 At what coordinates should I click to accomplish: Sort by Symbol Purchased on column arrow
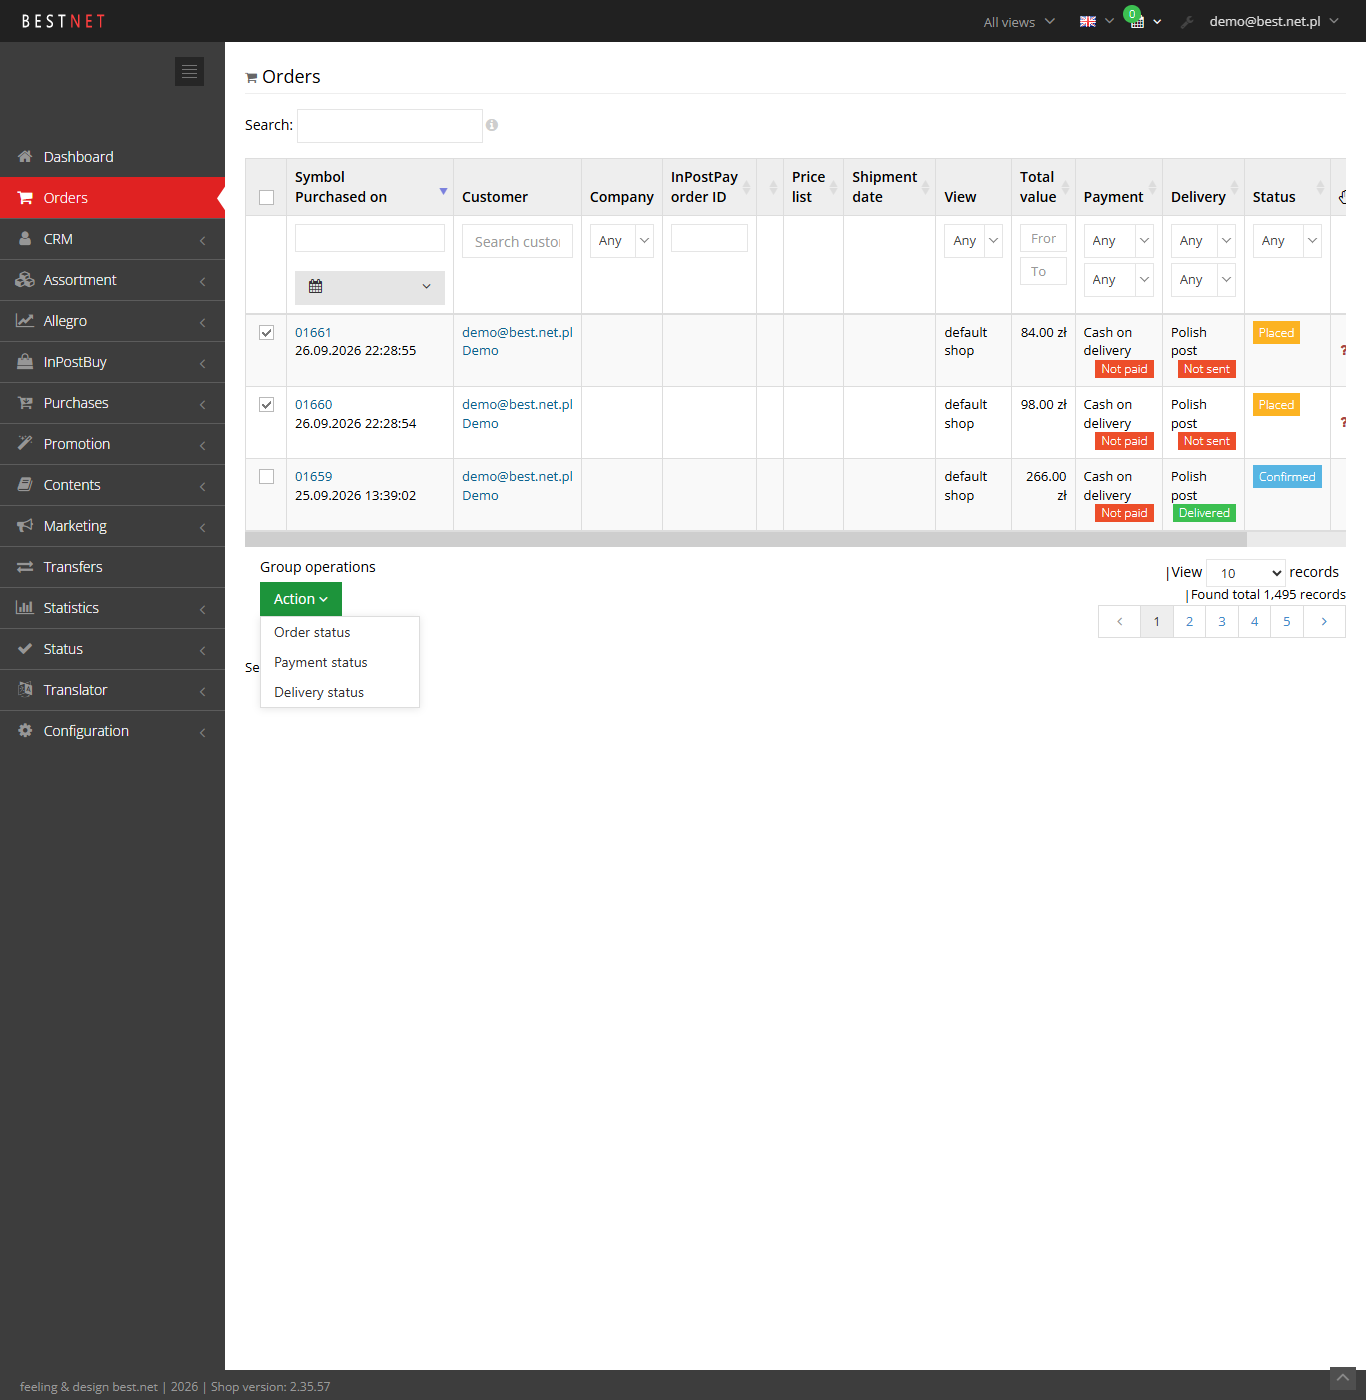pyautogui.click(x=443, y=191)
